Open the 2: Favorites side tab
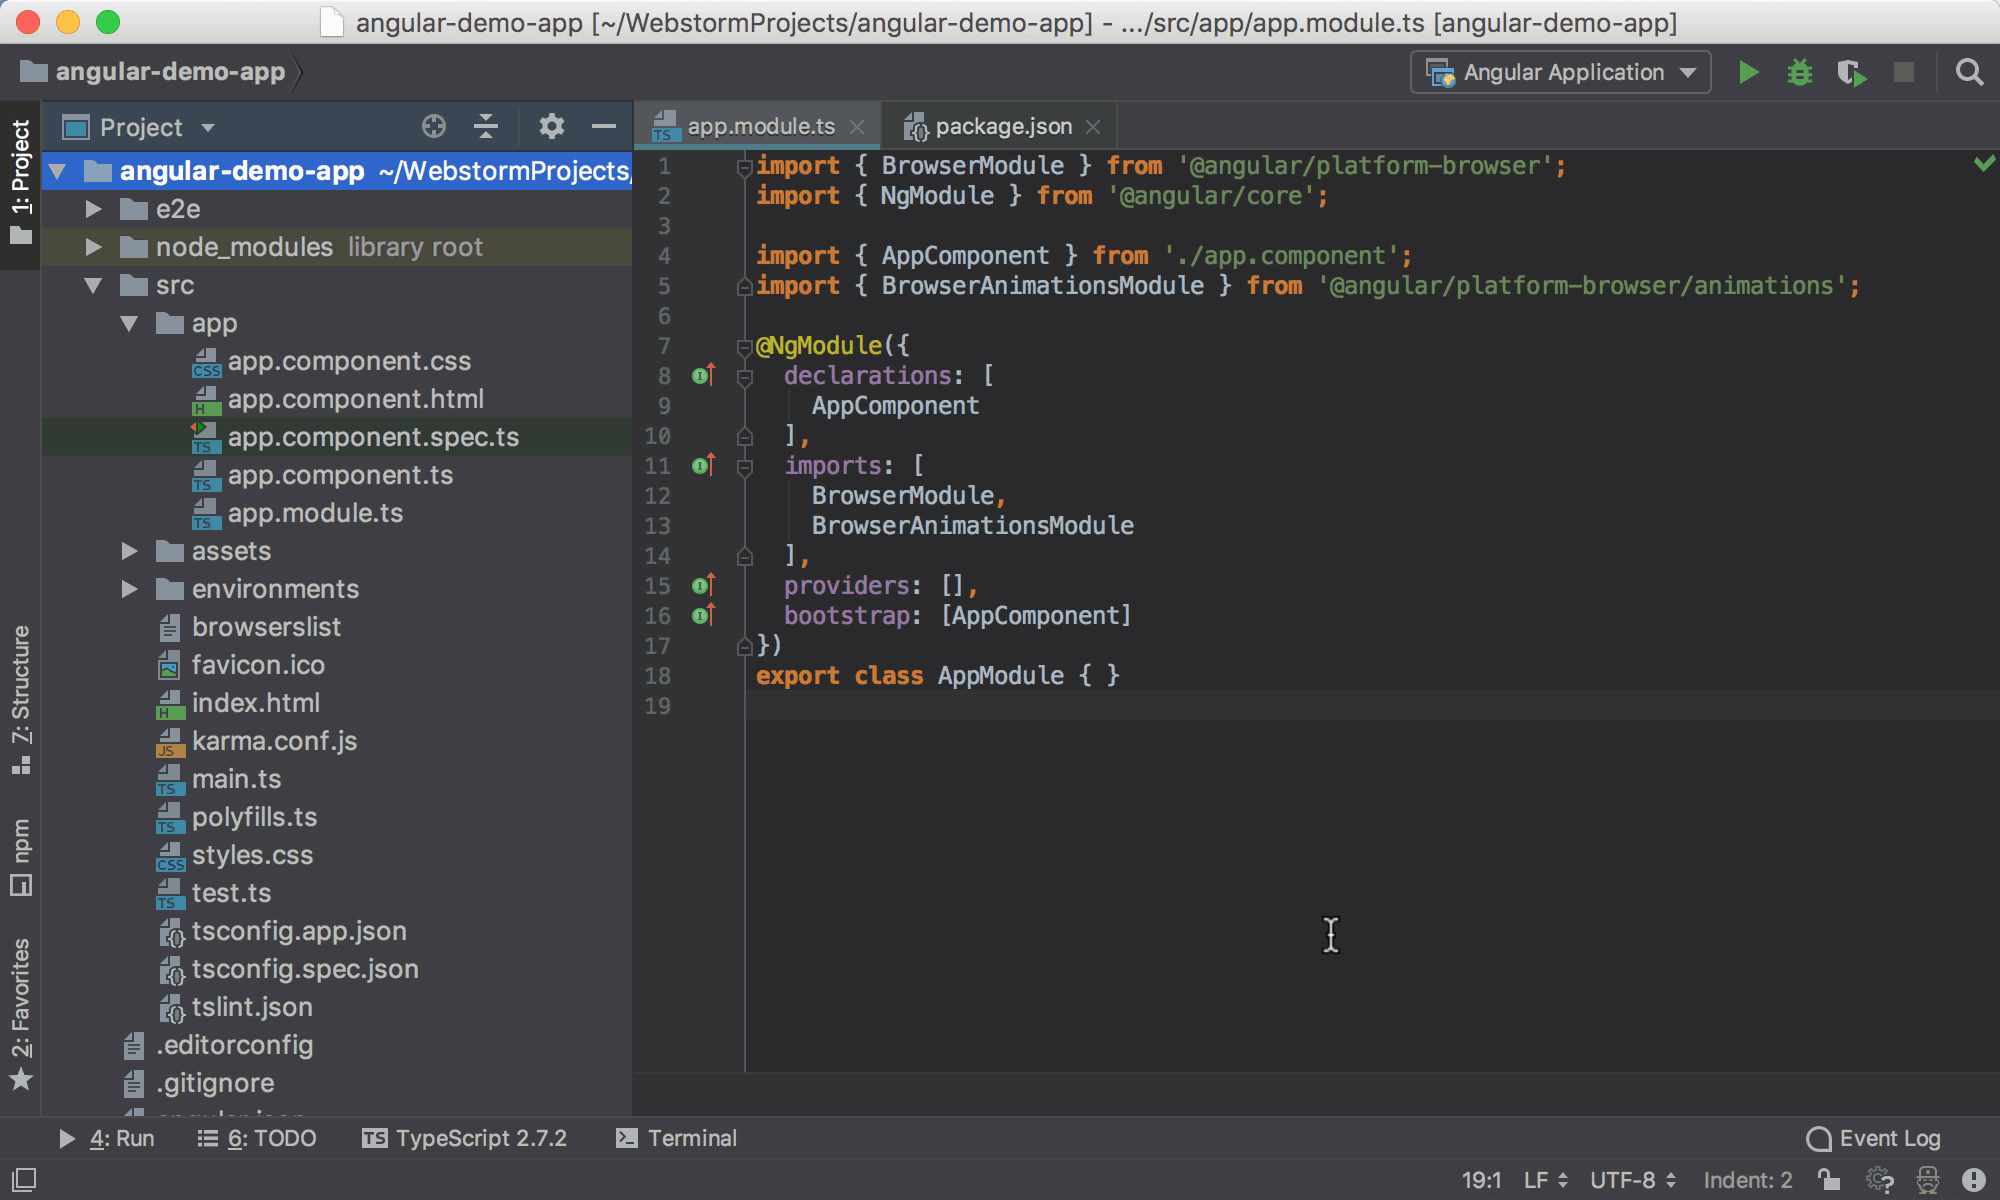This screenshot has width=2000, height=1200. click(20, 1014)
